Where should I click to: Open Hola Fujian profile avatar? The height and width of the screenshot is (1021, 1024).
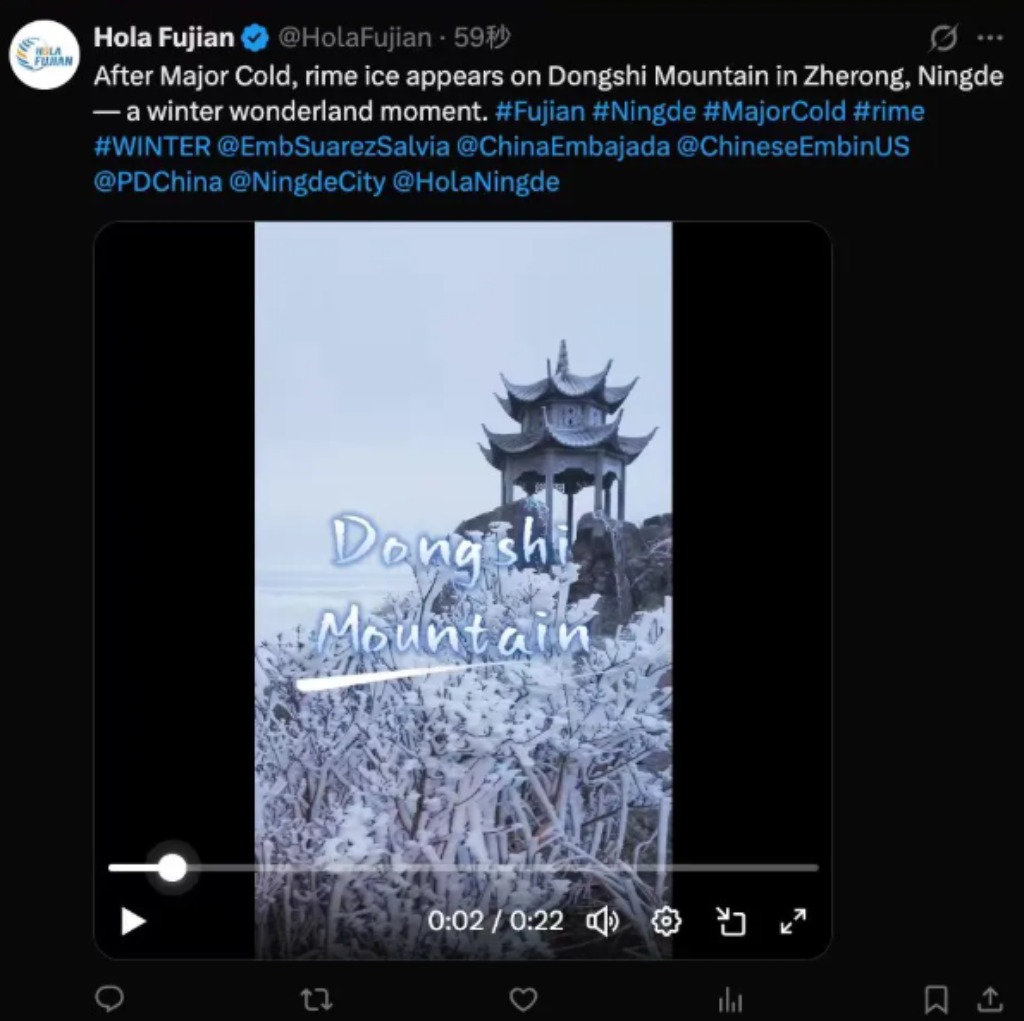click(44, 54)
